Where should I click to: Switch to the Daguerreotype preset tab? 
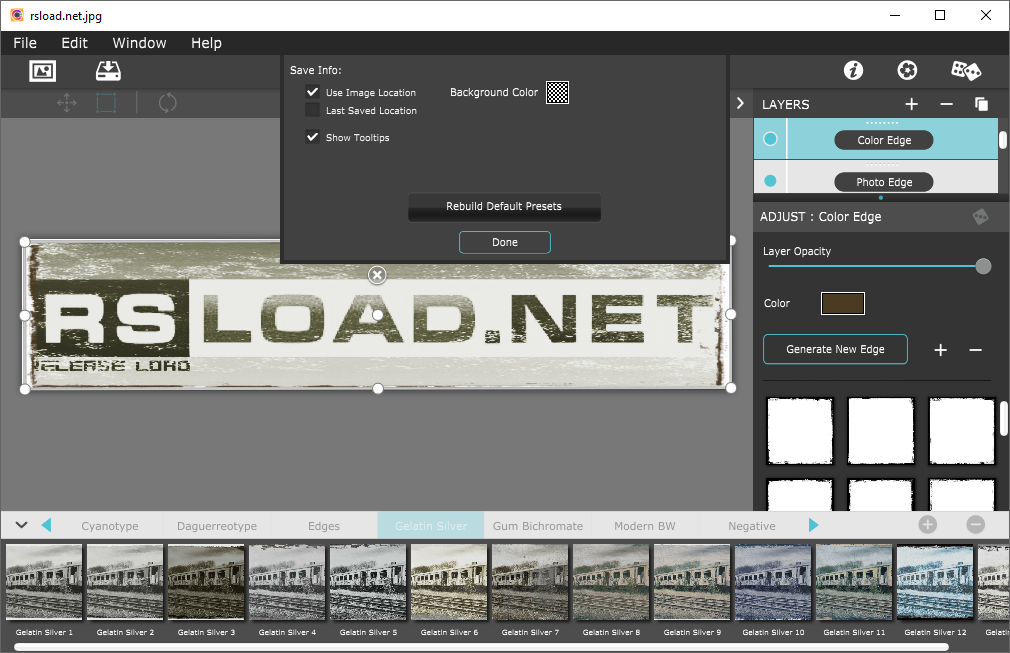coord(217,525)
